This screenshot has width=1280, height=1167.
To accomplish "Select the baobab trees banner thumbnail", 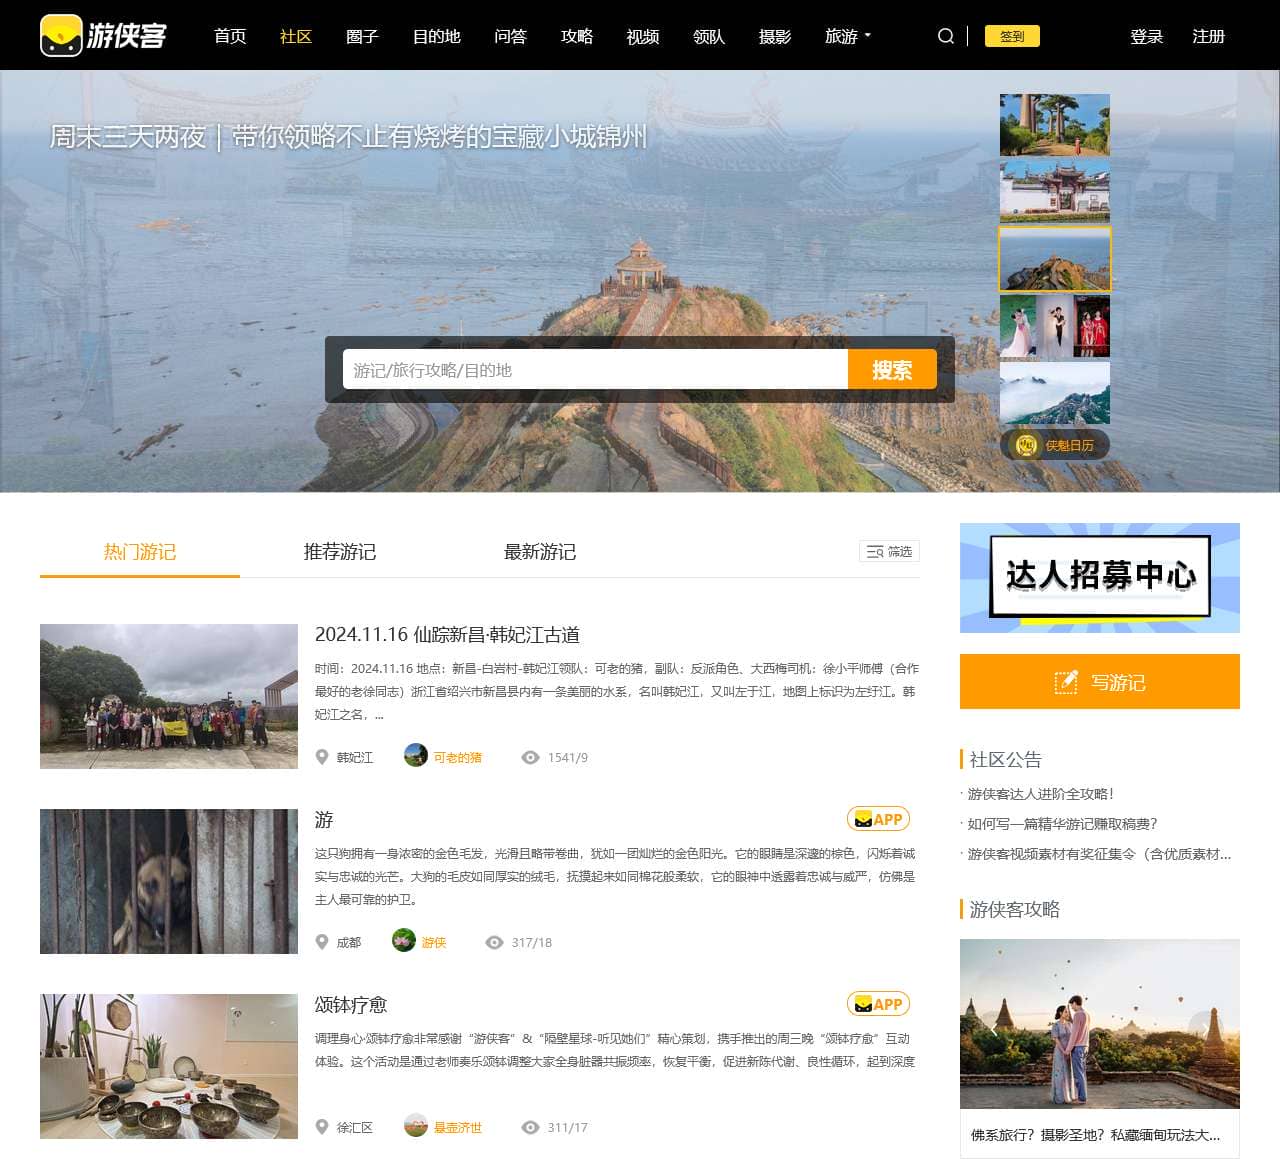I will 1054,125.
